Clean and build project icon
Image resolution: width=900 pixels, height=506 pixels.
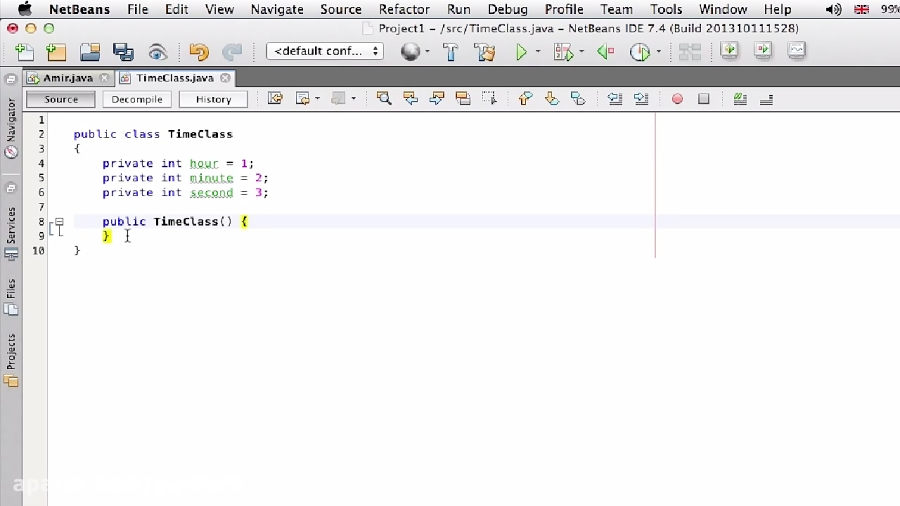pyautogui.click(x=484, y=52)
